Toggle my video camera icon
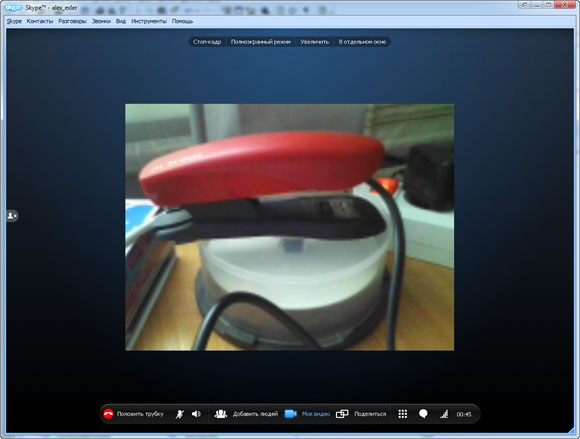The width and height of the screenshot is (580, 439). coord(291,414)
